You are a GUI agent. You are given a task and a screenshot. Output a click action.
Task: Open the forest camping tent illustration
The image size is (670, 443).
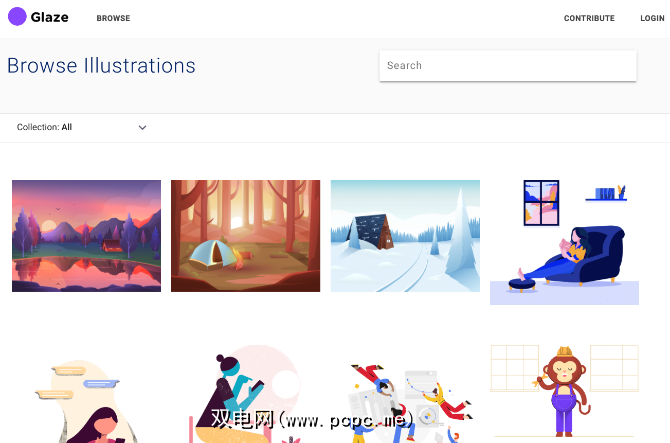tap(245, 236)
